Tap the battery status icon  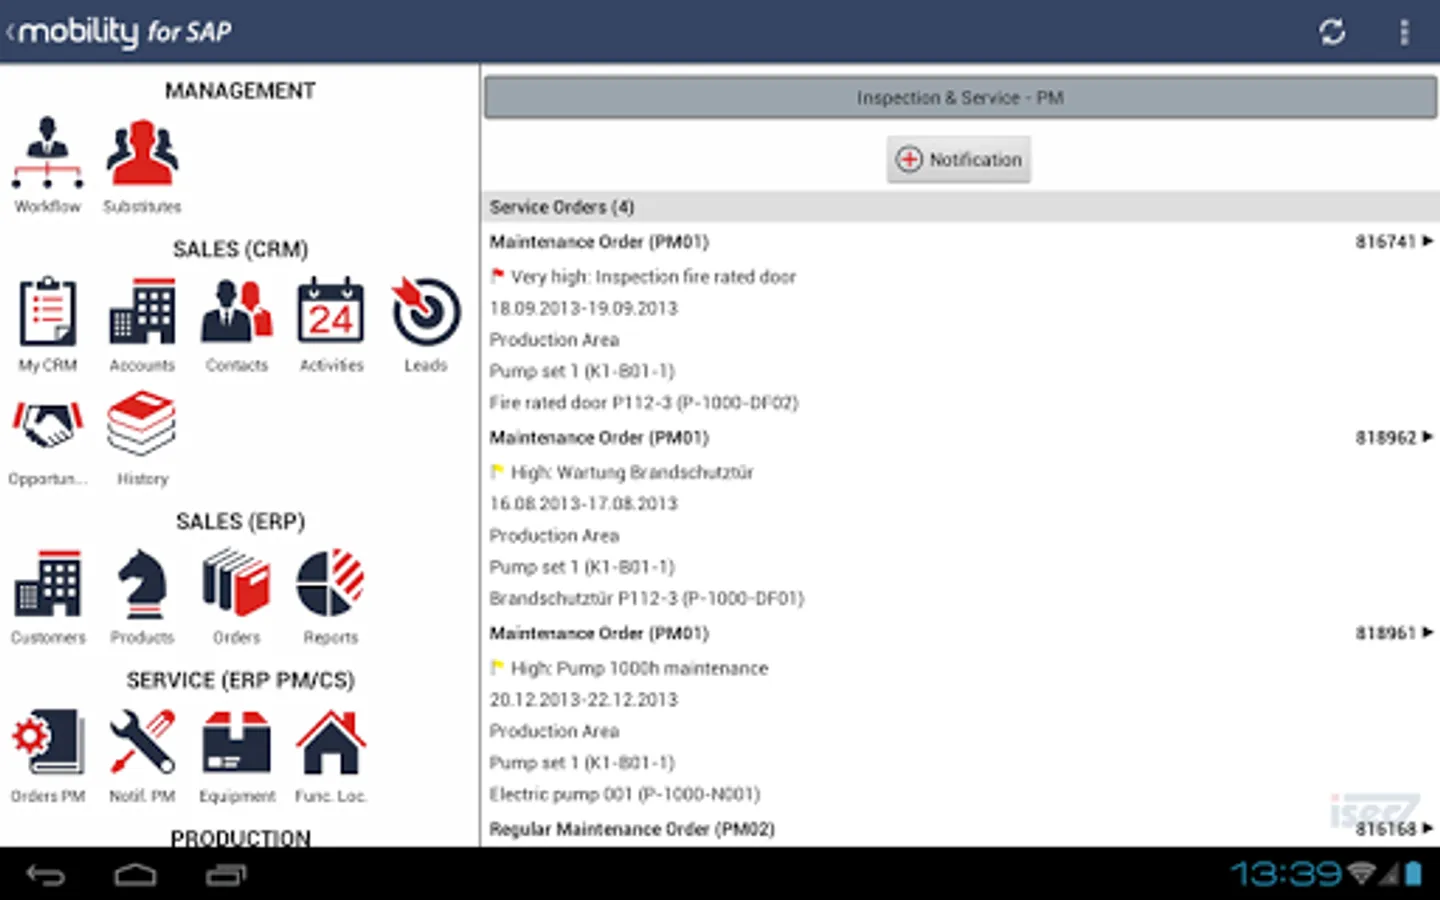coord(1413,874)
